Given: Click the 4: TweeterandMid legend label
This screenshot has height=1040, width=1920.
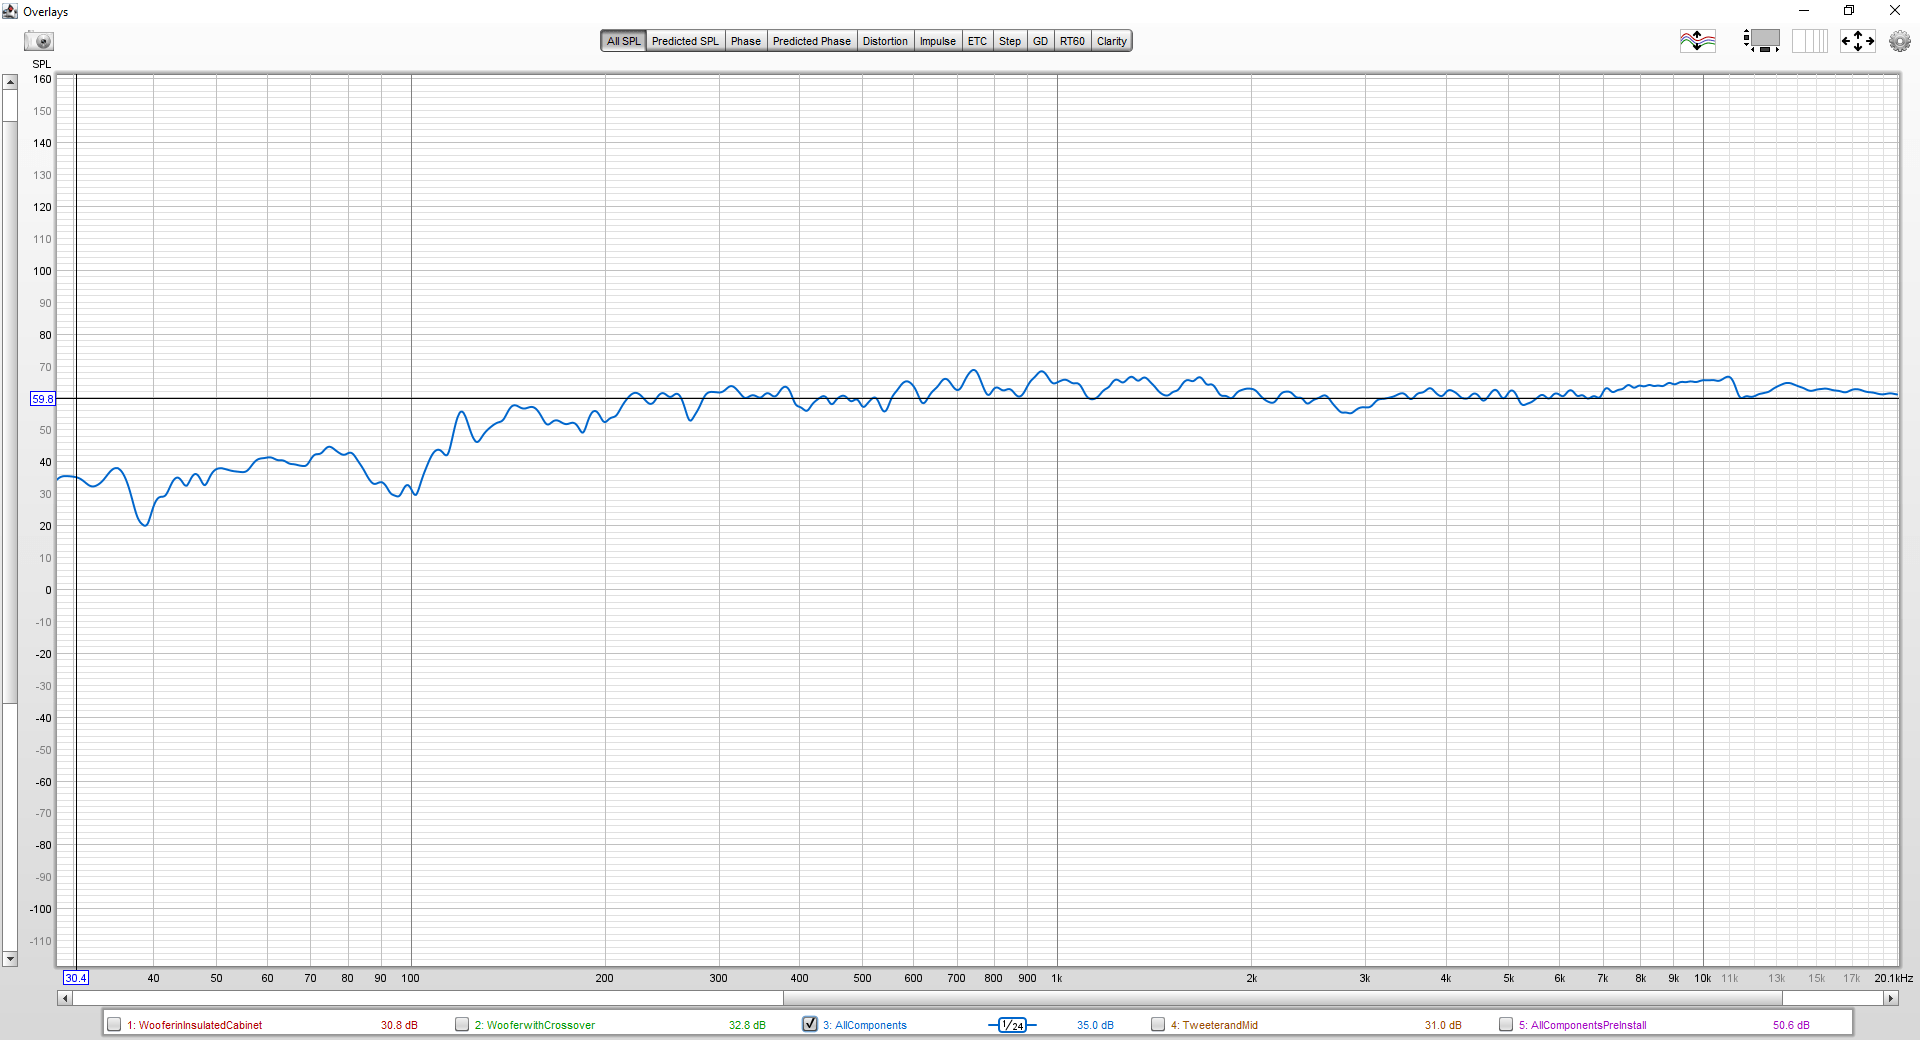Looking at the screenshot, I should pyautogui.click(x=1215, y=1025).
